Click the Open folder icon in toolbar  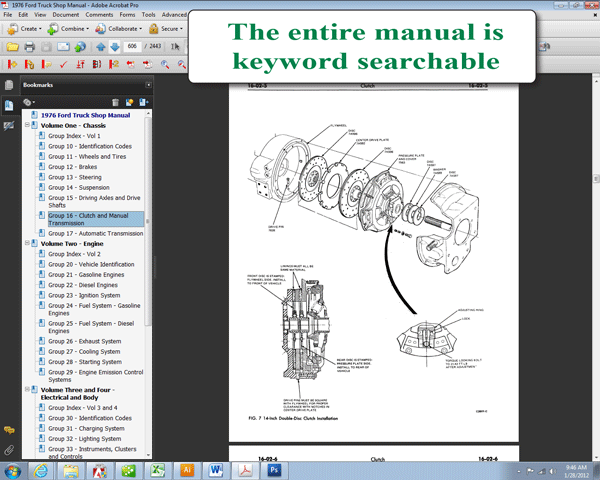pyautogui.click(x=12, y=47)
